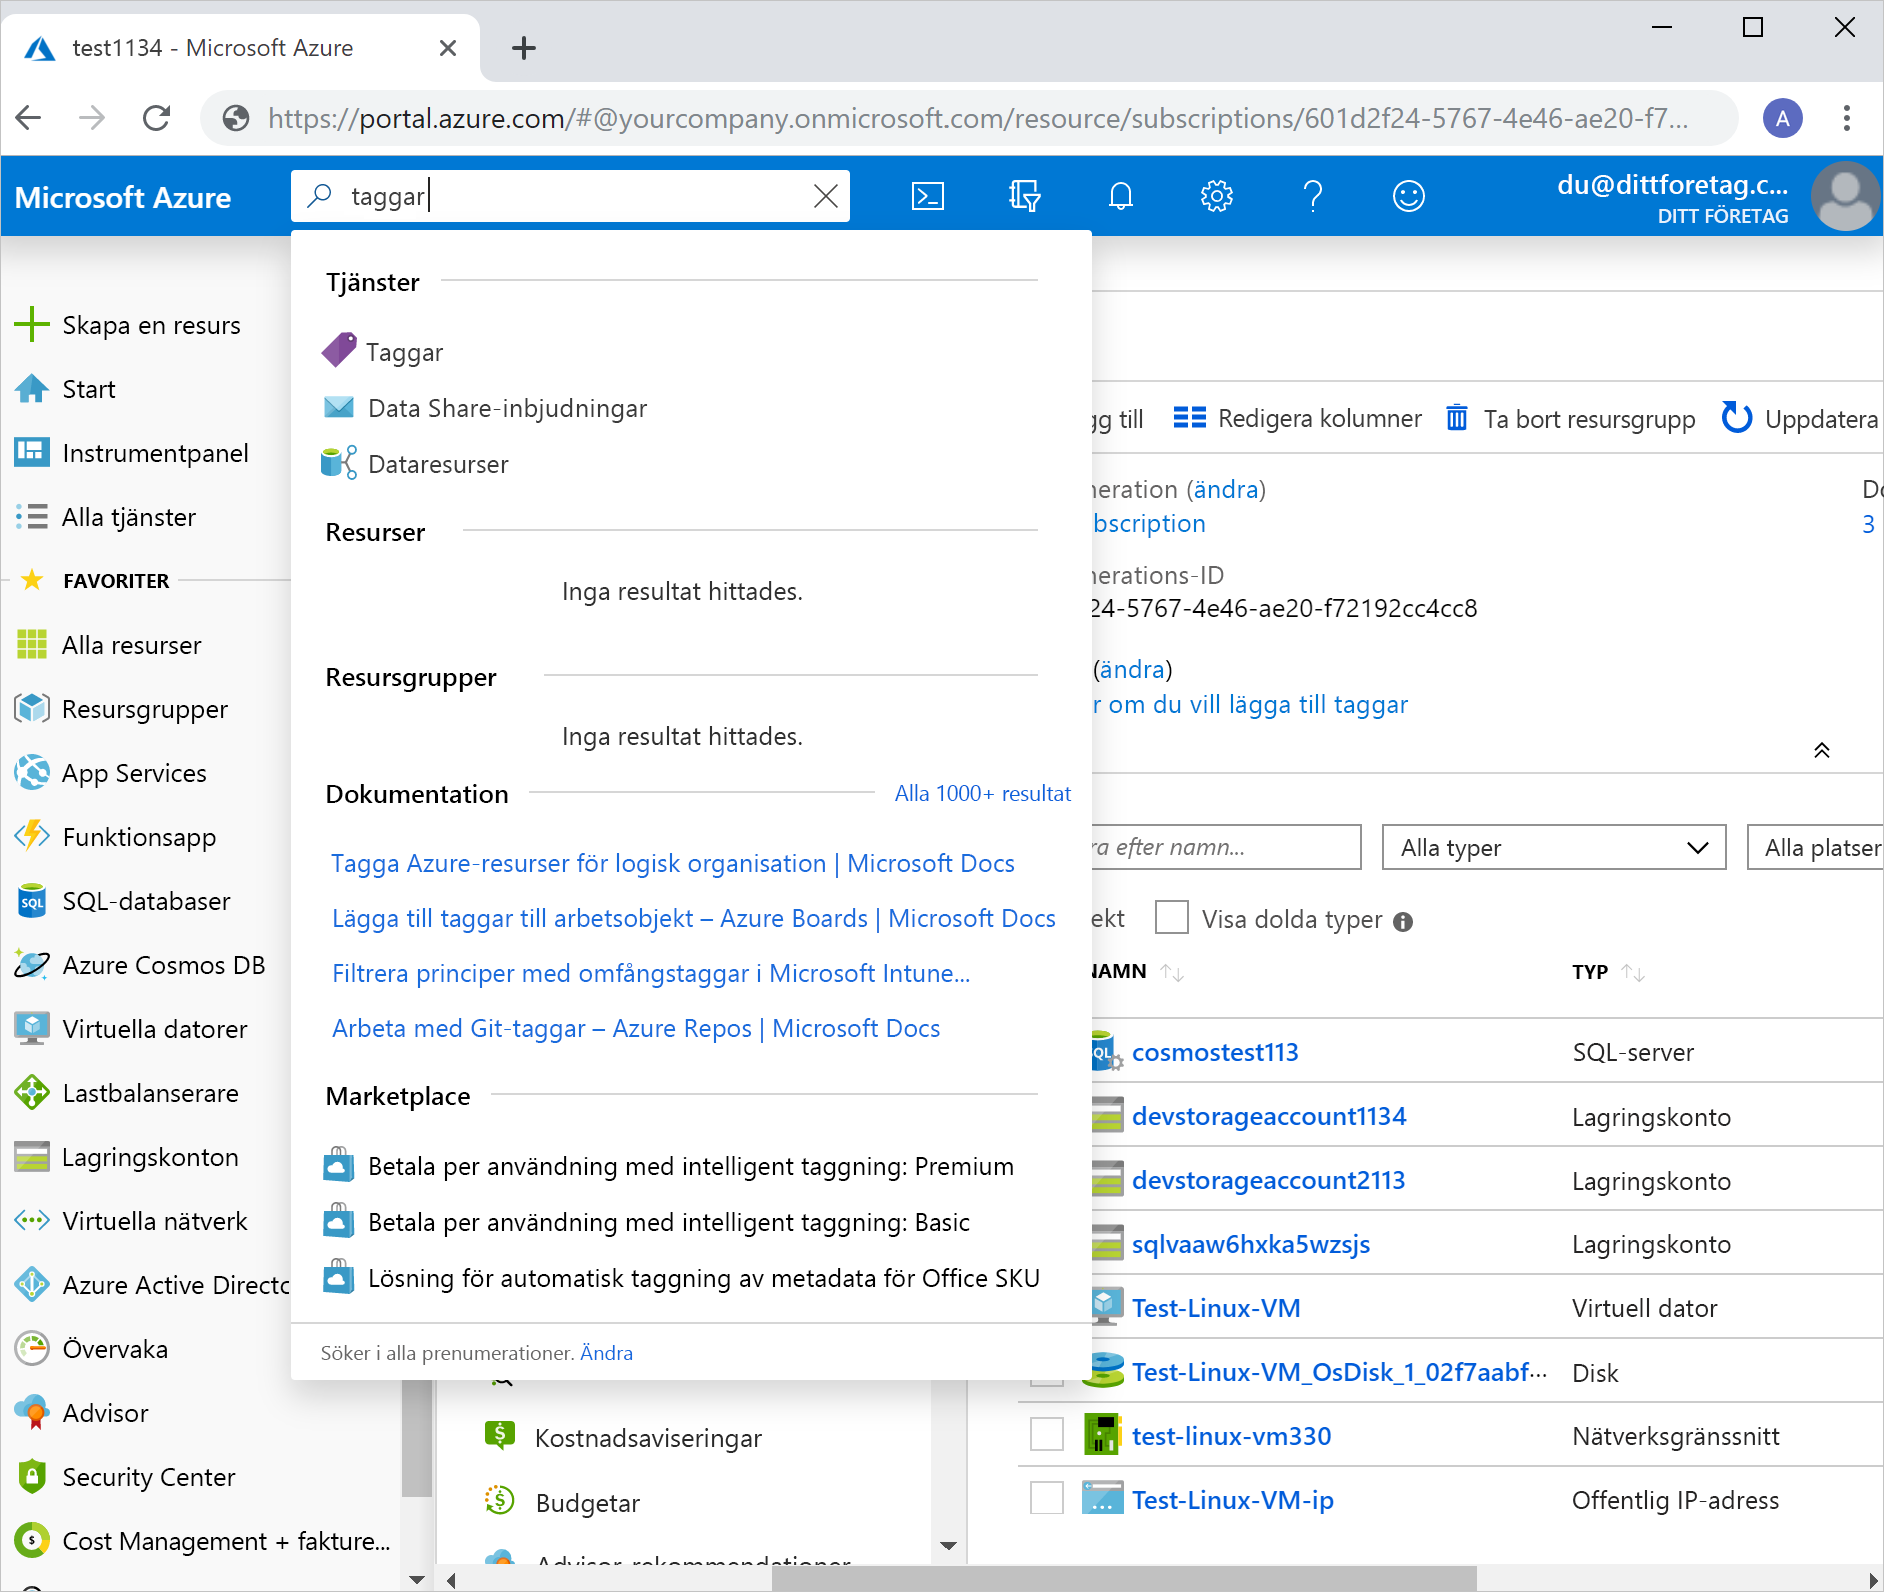Click the Lastbalanserare diamond icon
1884x1592 pixels.
[31, 1092]
